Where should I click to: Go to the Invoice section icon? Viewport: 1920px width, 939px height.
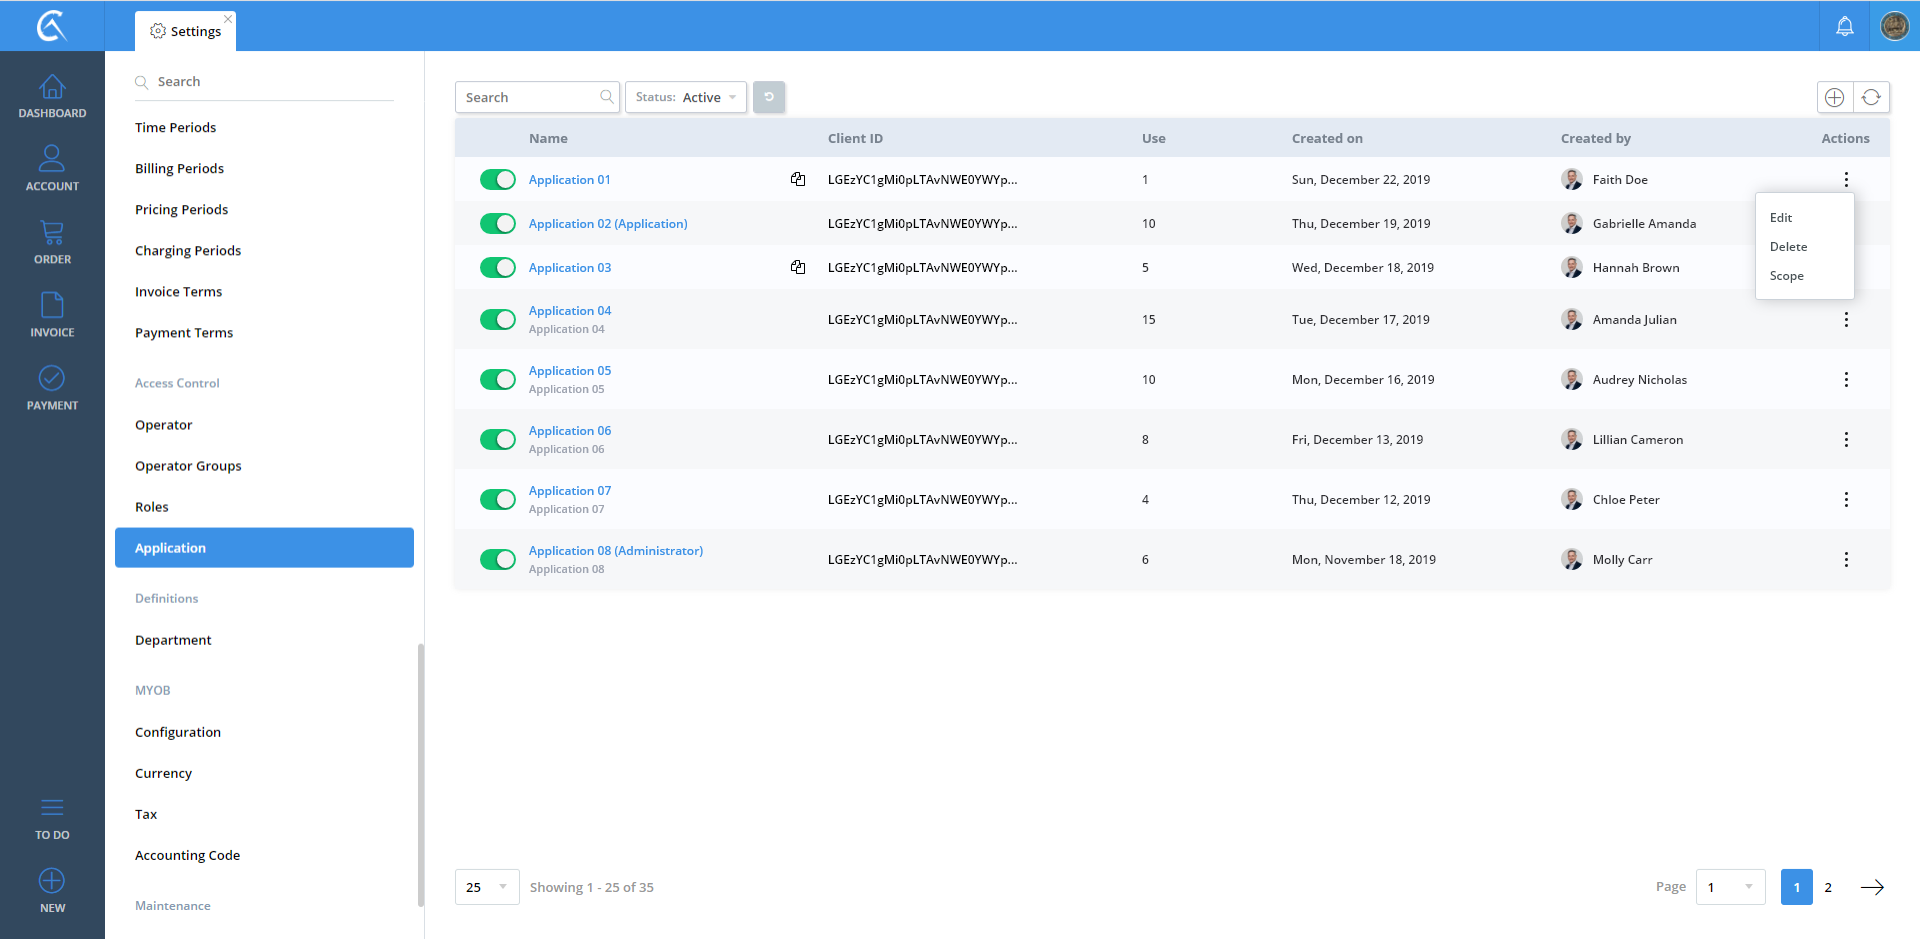(52, 314)
